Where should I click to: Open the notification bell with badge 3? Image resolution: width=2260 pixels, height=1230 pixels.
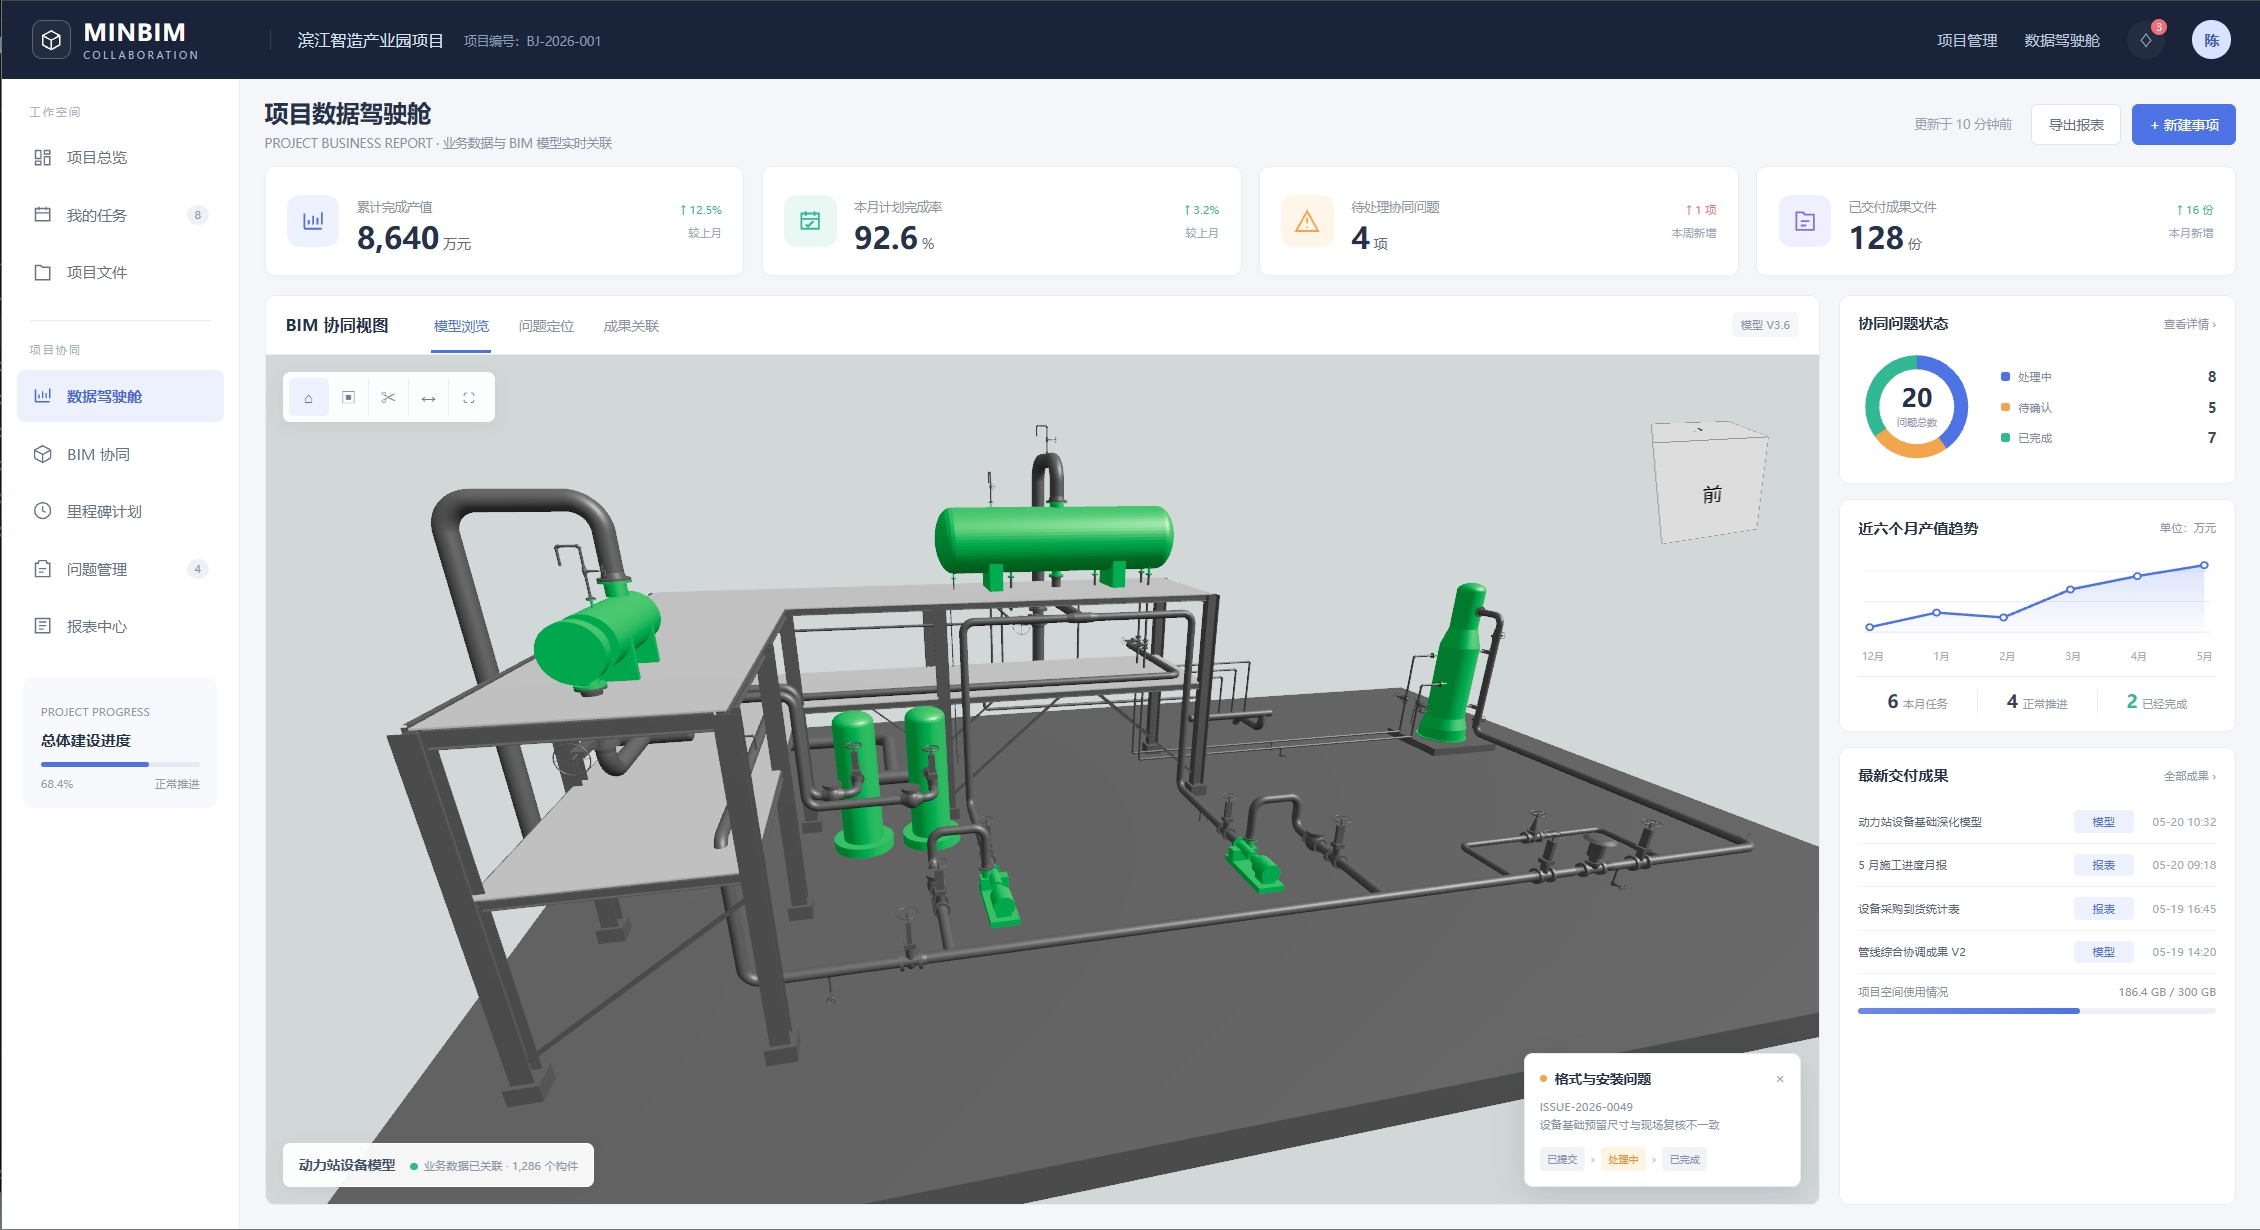pos(2146,40)
